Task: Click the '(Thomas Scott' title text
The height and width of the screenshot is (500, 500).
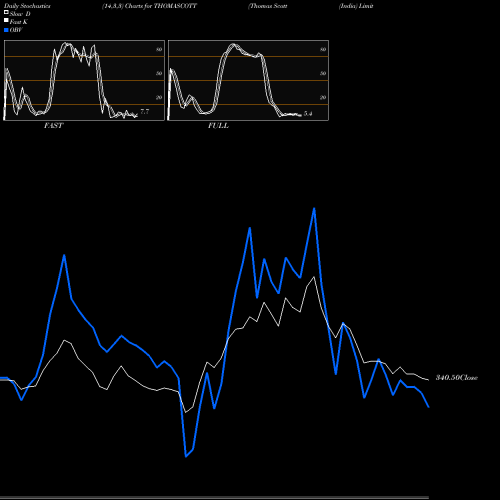Action: 267,6
